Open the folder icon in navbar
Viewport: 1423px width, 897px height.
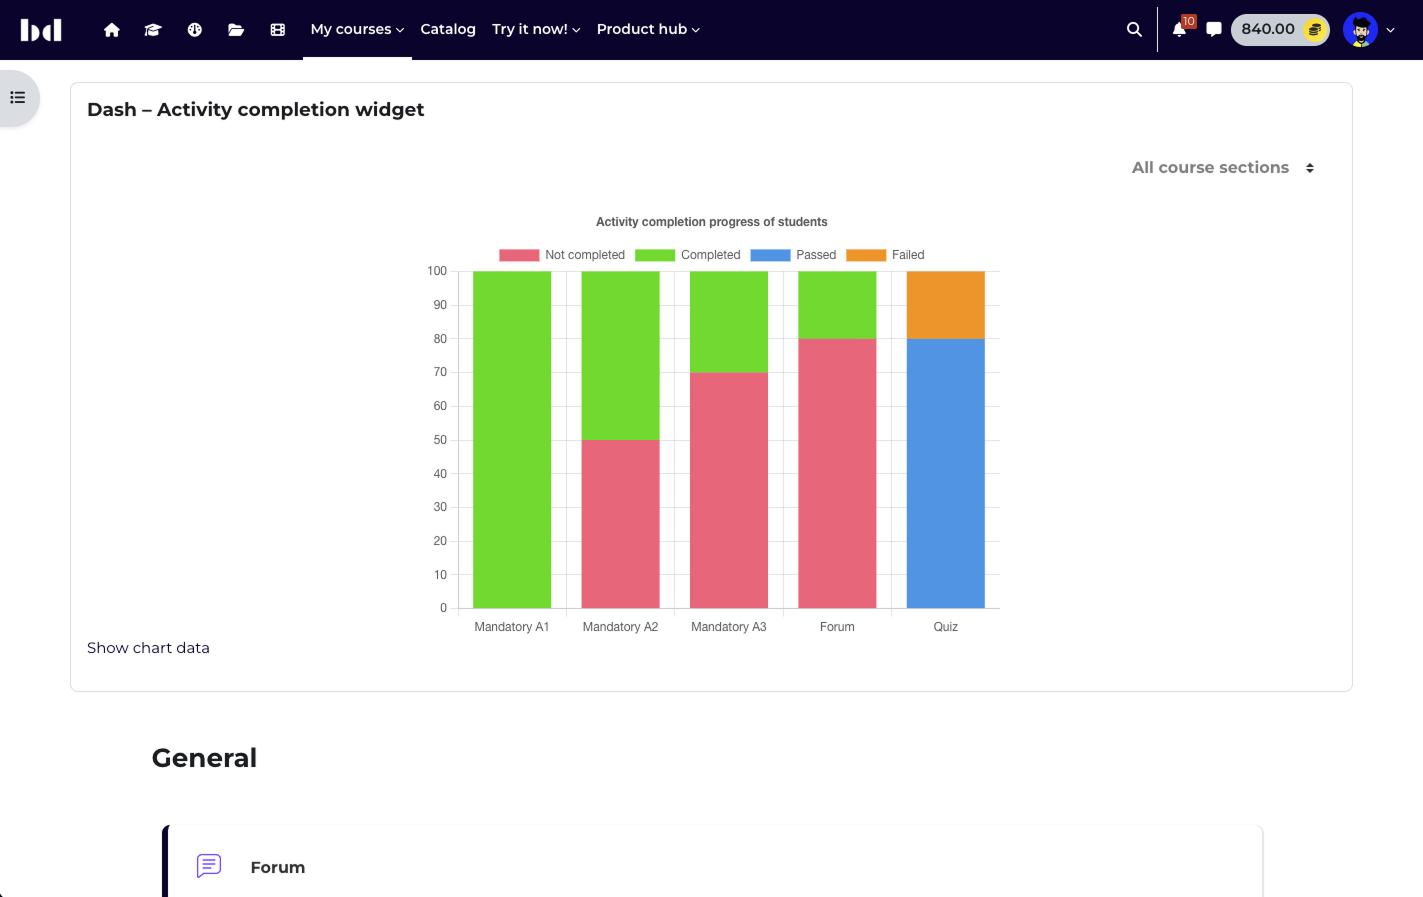[x=236, y=30]
